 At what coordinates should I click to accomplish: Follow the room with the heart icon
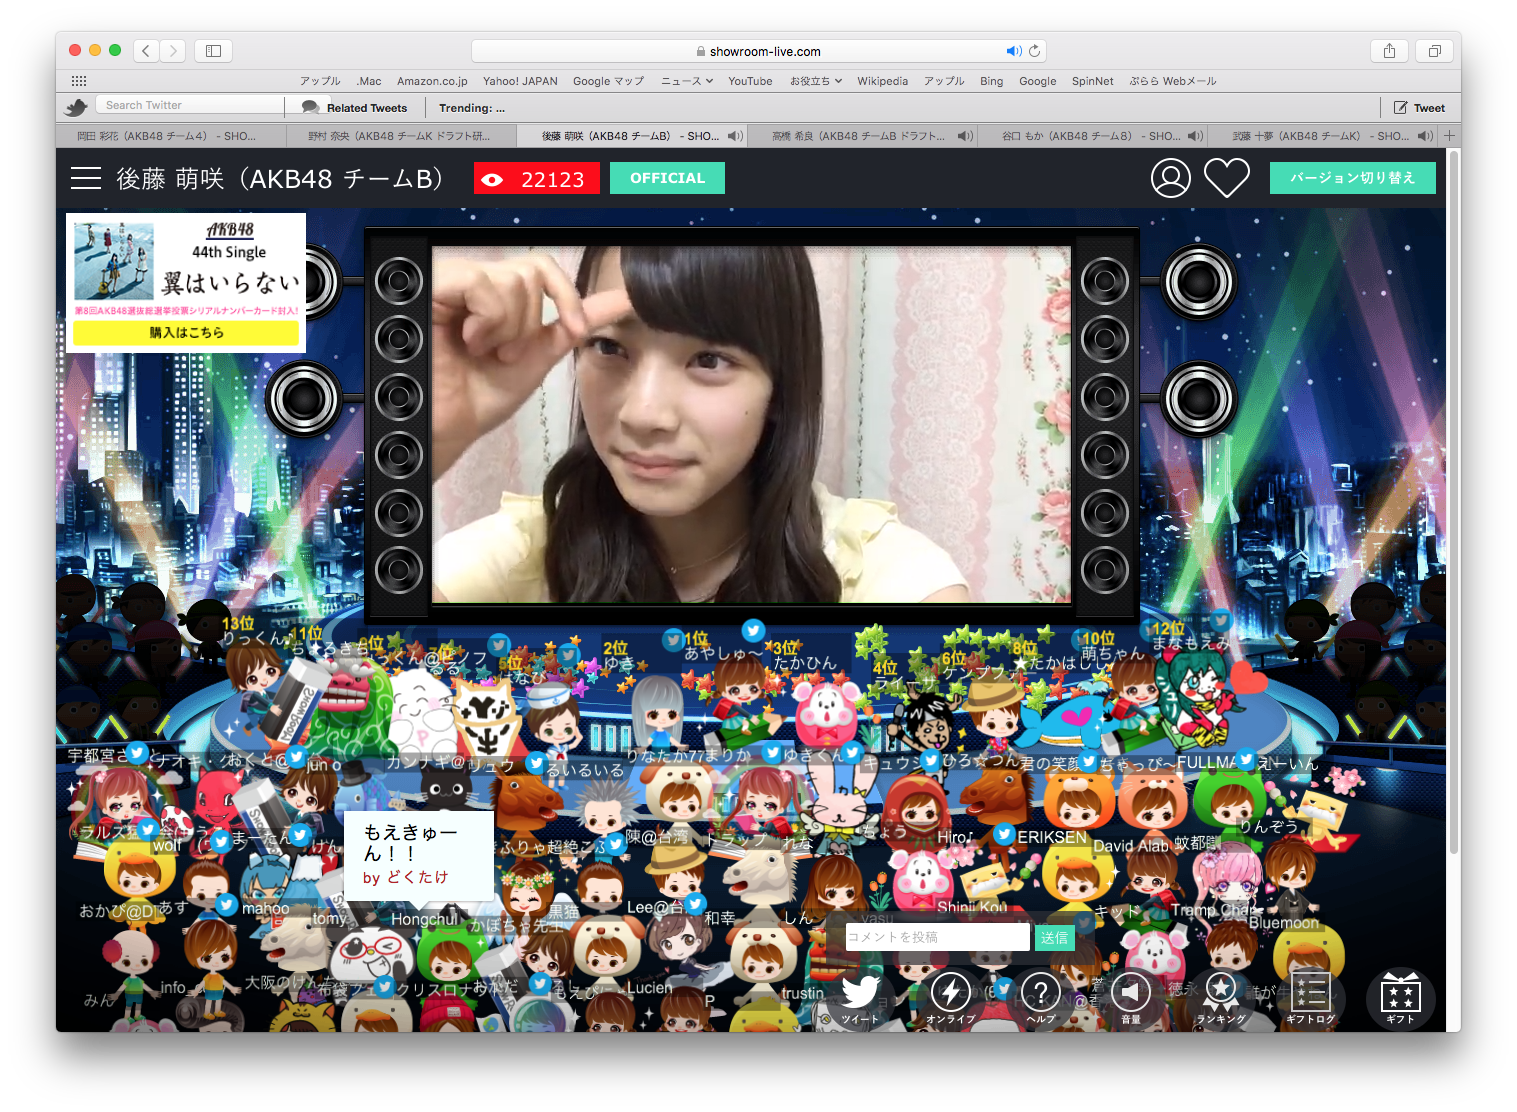click(x=1227, y=178)
